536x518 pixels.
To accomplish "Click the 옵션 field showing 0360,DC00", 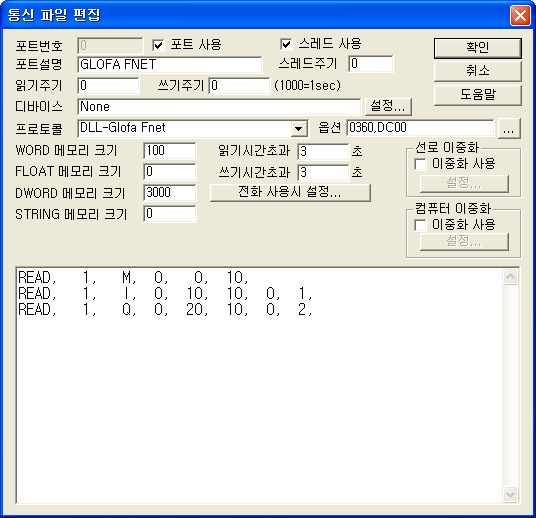I will [x=420, y=128].
